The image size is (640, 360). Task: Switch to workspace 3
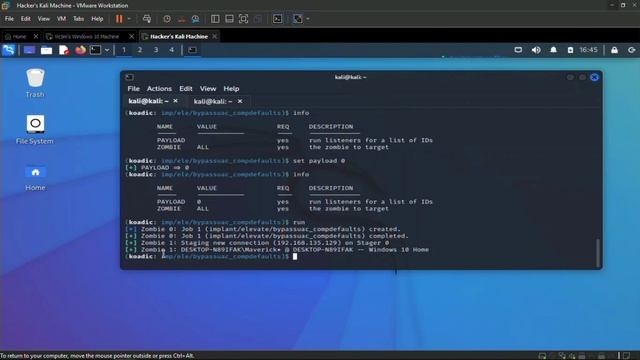[x=156, y=50]
